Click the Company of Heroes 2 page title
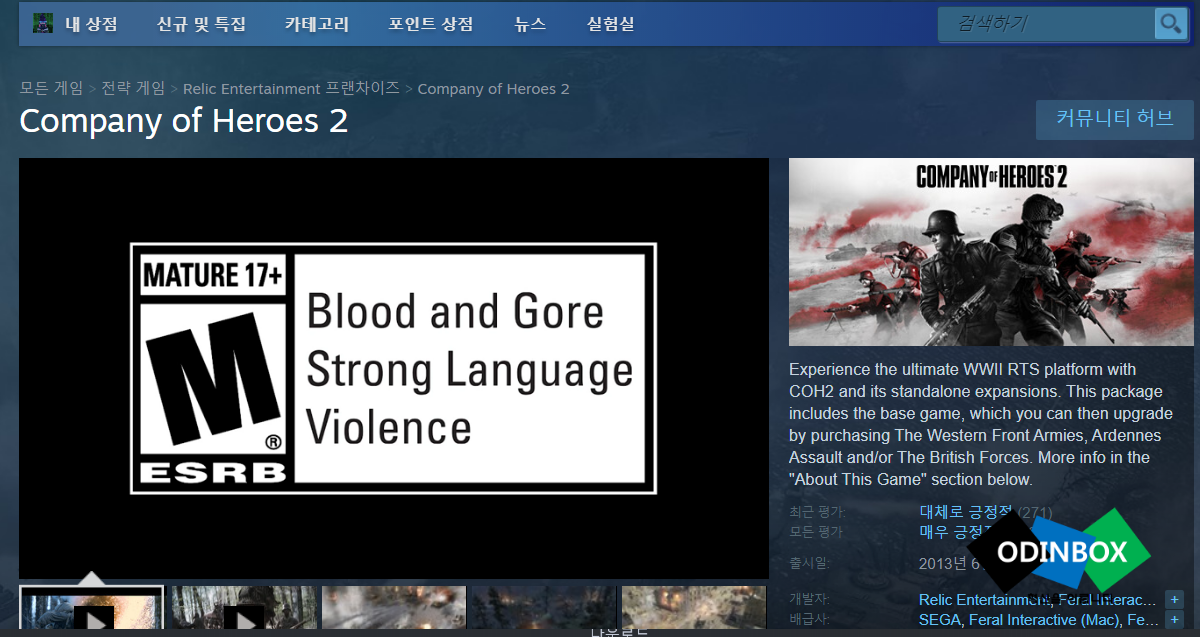 pos(184,121)
